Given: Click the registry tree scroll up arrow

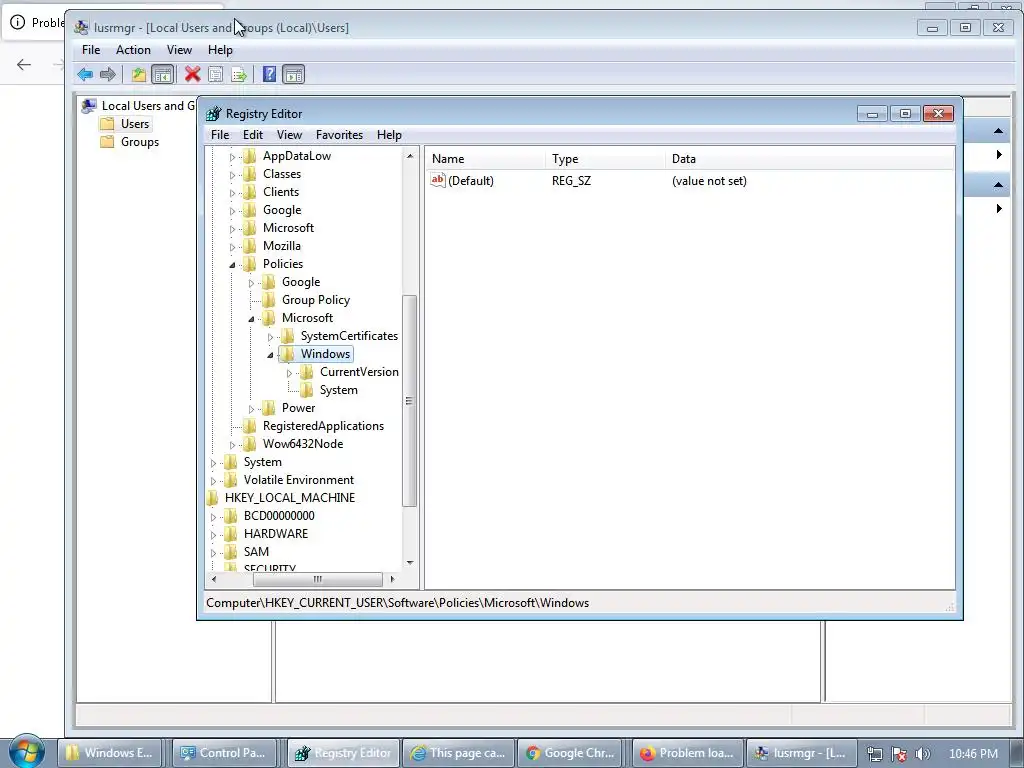Looking at the screenshot, I should pyautogui.click(x=409, y=155).
